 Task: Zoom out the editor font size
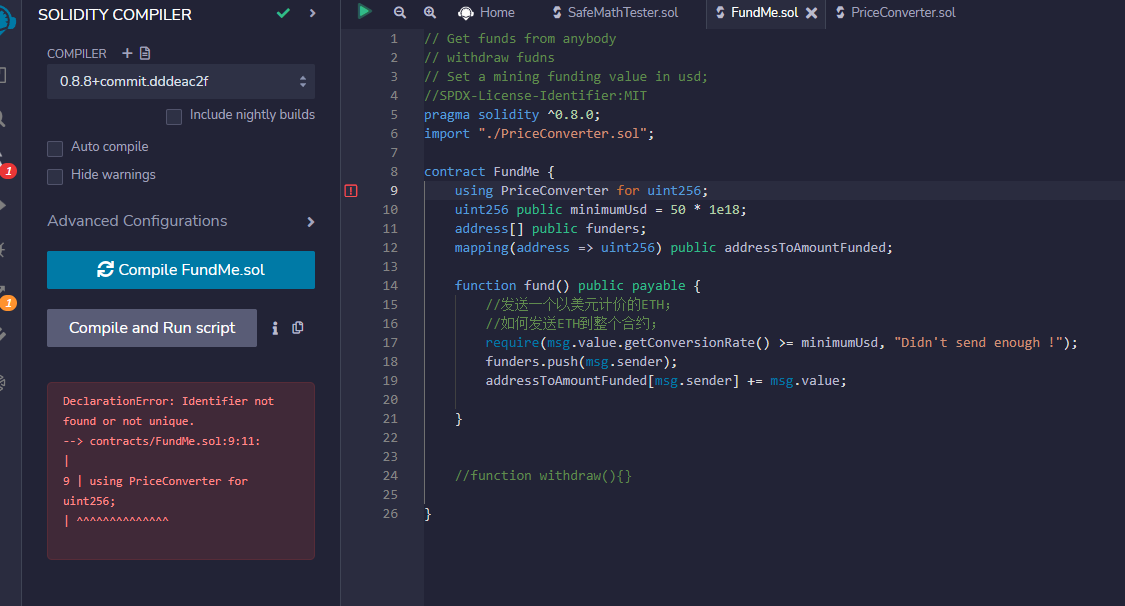(x=400, y=12)
